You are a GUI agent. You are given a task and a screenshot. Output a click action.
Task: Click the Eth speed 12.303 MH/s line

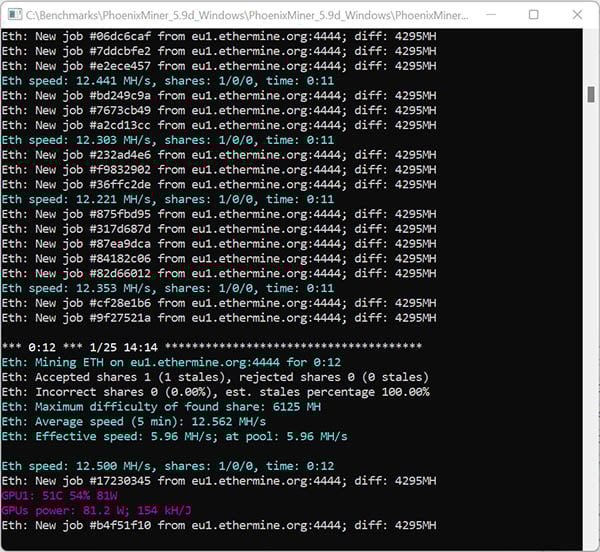(x=168, y=140)
